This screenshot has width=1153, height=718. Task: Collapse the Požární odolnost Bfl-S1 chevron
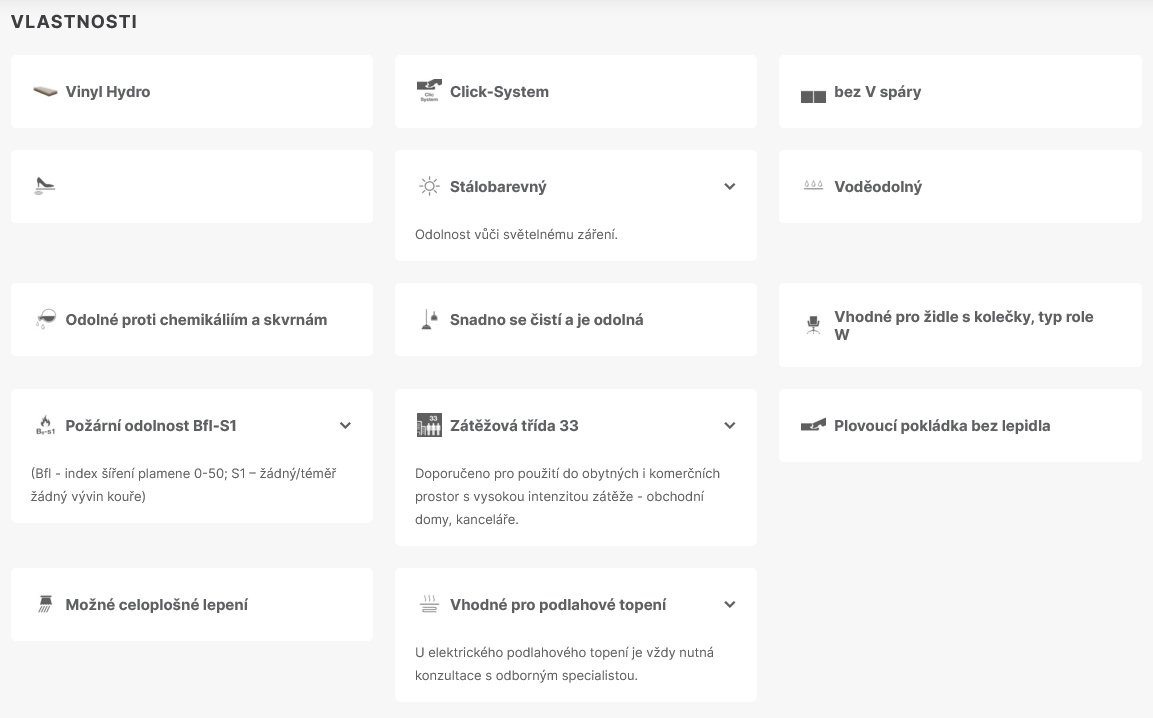(x=346, y=426)
